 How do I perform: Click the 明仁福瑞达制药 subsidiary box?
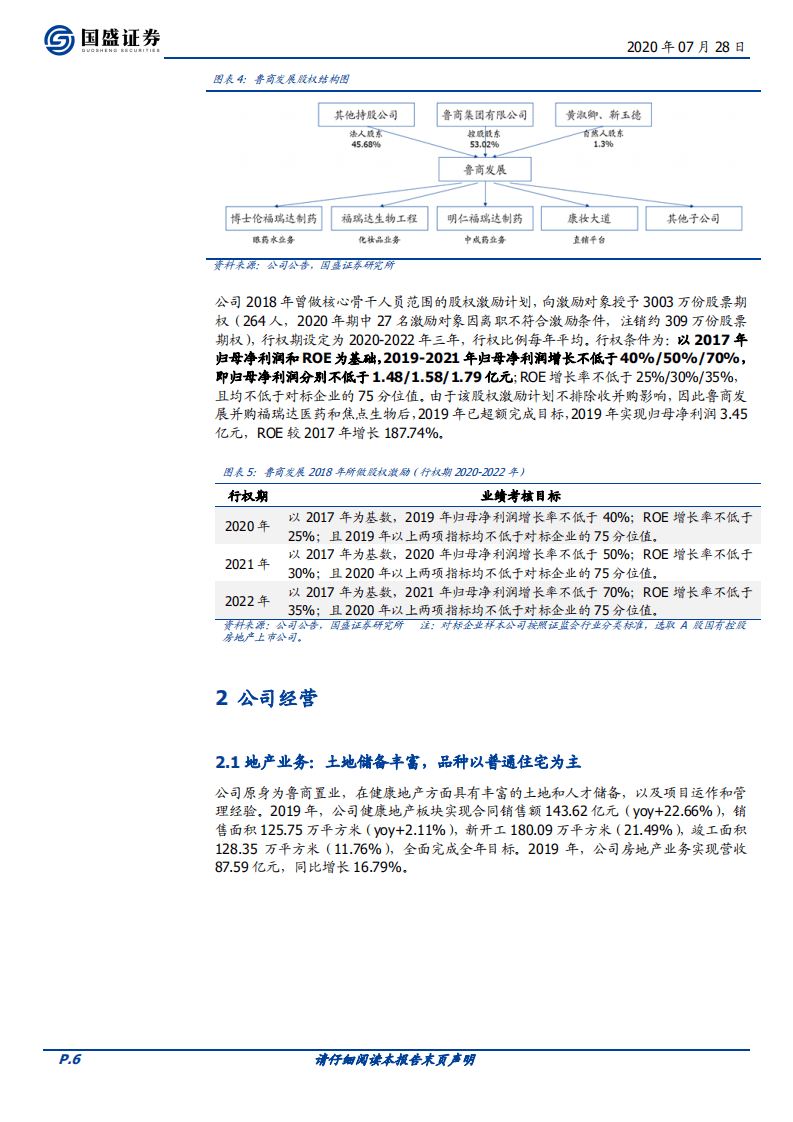pos(485,218)
